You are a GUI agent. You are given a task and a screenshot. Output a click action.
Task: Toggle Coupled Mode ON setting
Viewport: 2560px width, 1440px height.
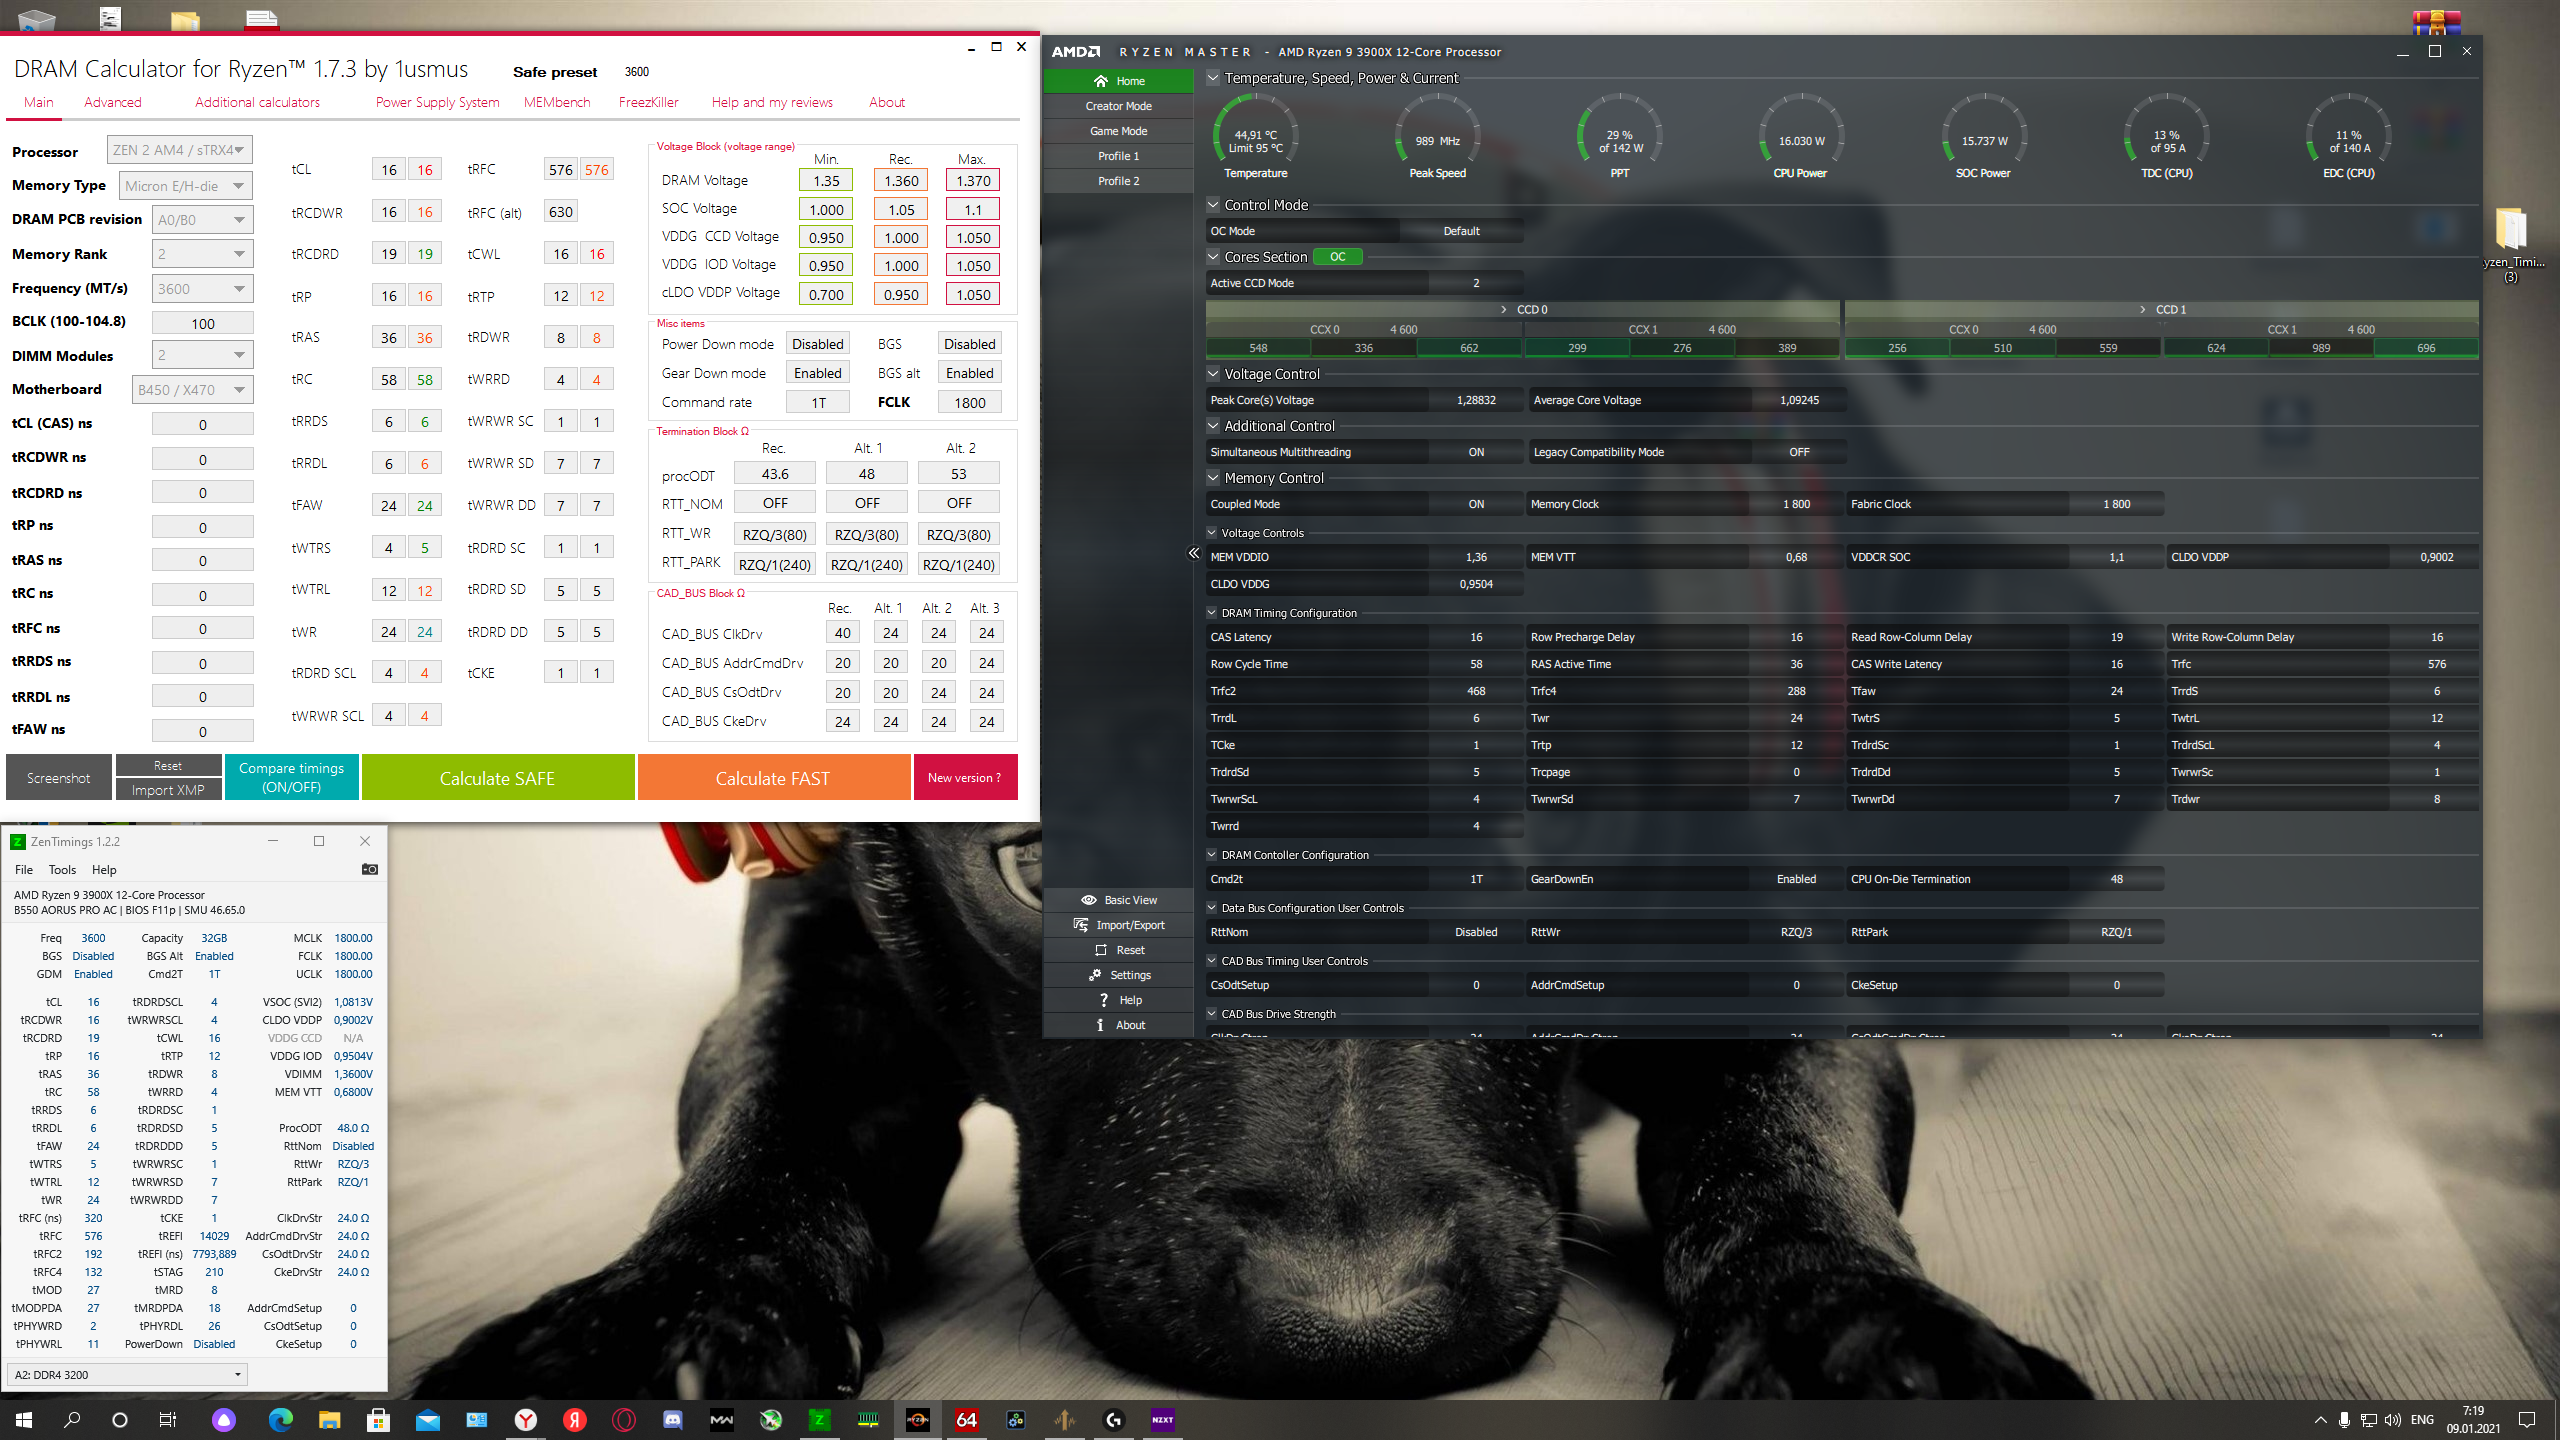[1475, 504]
